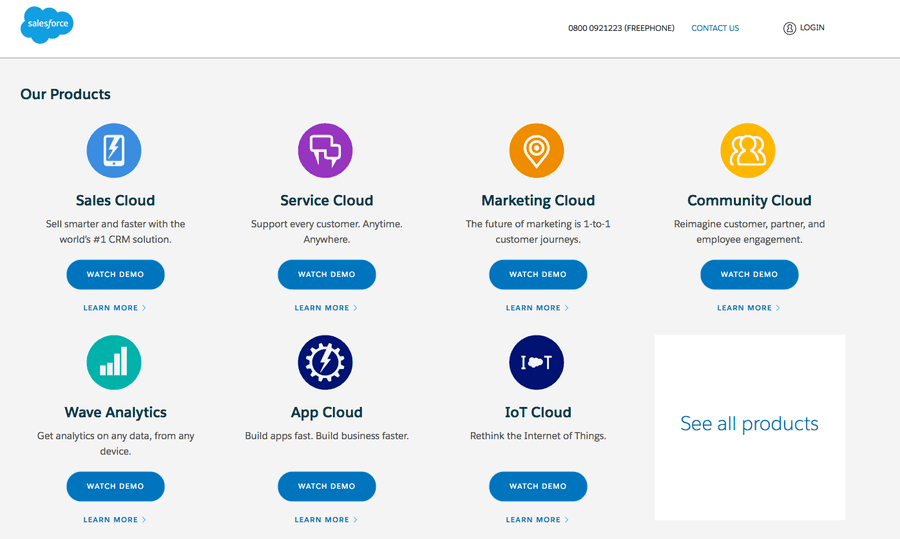
Task: Learn more about Marketing Cloud
Action: coord(537,308)
